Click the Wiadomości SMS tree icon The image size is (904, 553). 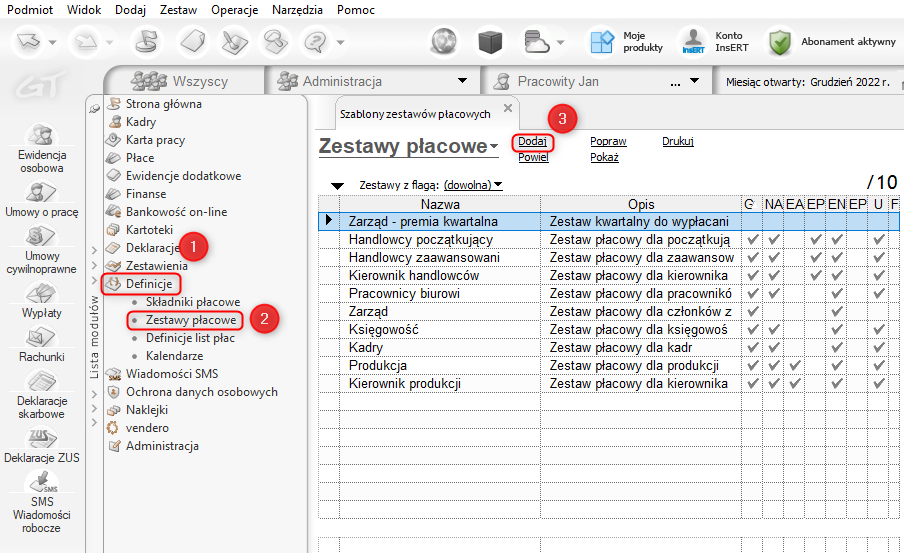(114, 374)
